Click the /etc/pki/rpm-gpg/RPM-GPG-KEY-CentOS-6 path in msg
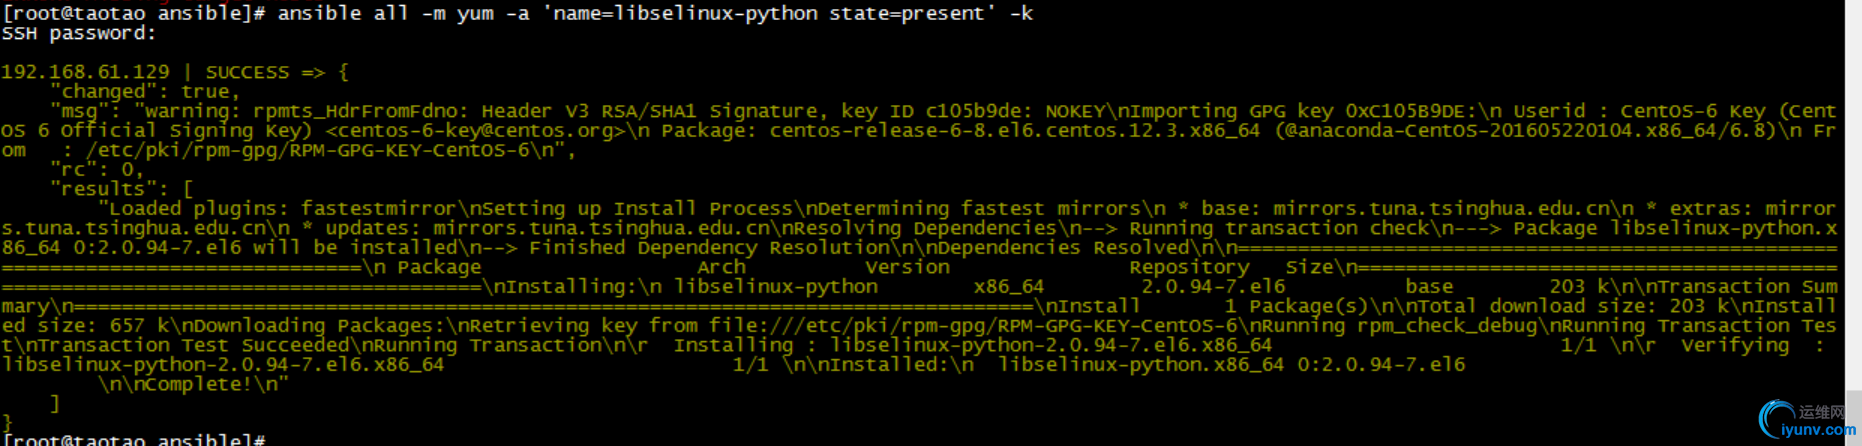The image size is (1862, 446). tap(308, 150)
